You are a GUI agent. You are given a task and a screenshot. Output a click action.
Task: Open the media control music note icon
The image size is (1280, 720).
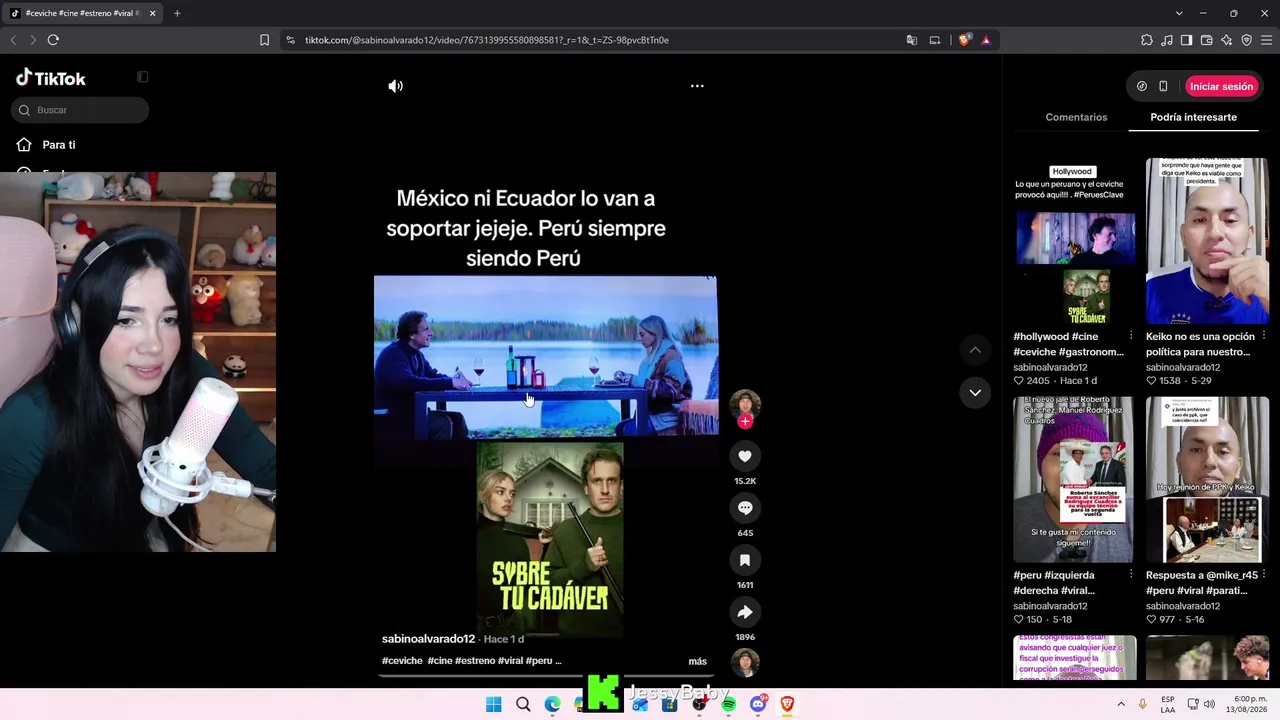pyautogui.click(x=1166, y=40)
